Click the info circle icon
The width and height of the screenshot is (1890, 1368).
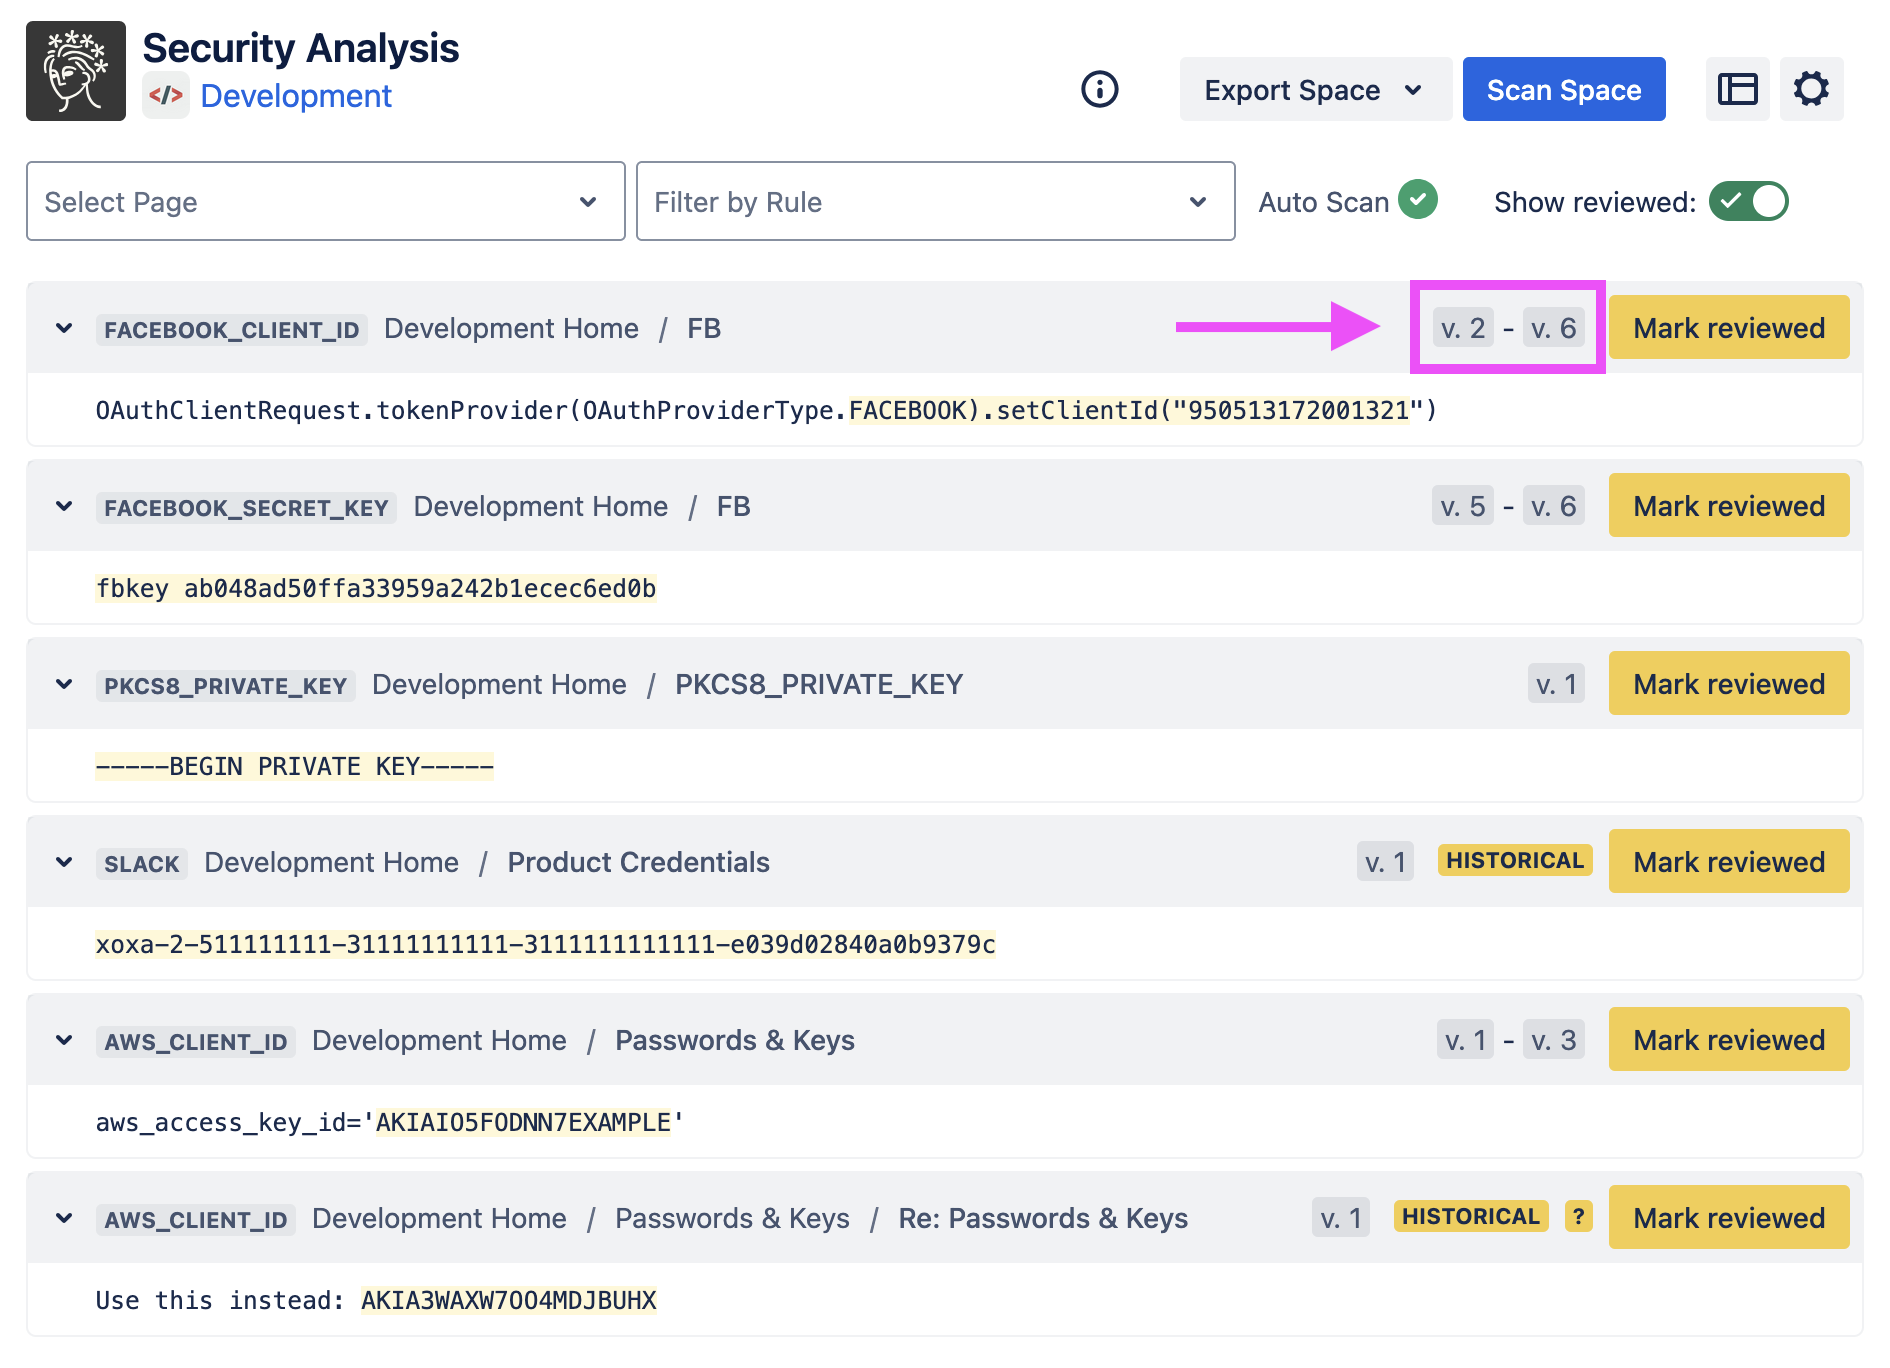click(x=1099, y=89)
